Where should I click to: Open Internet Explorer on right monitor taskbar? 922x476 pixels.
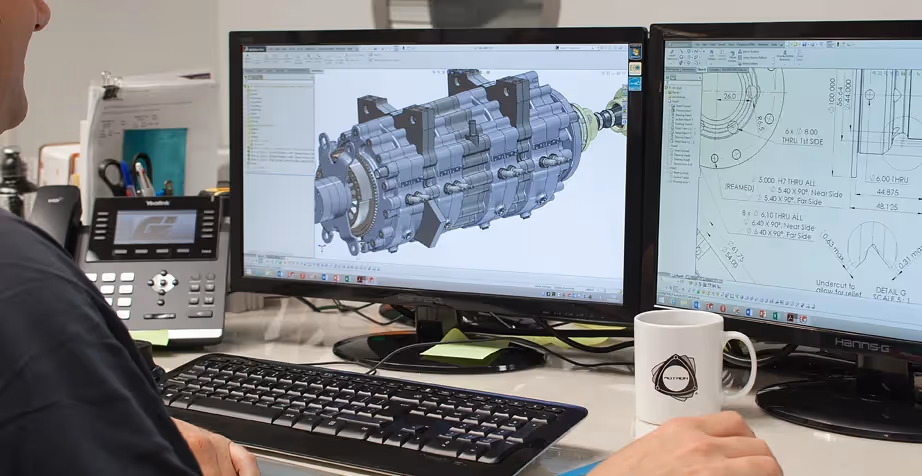tap(673, 301)
